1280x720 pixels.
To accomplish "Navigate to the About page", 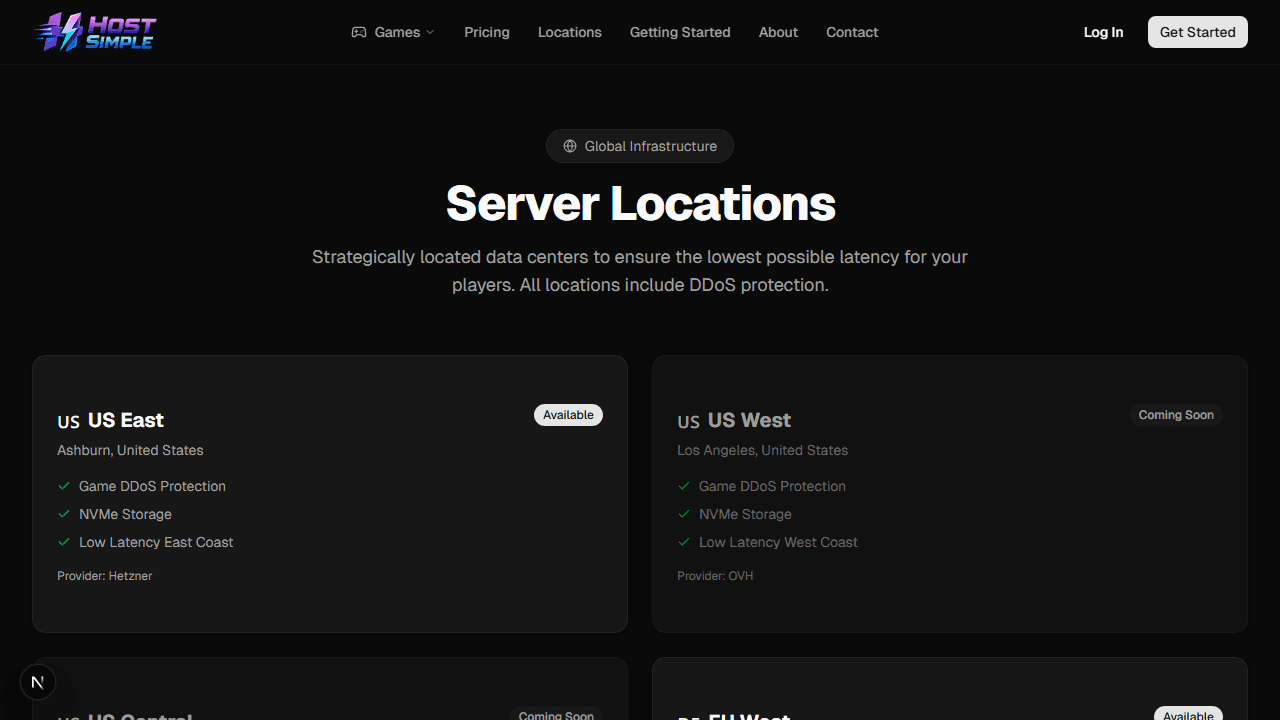I will click(x=778, y=32).
